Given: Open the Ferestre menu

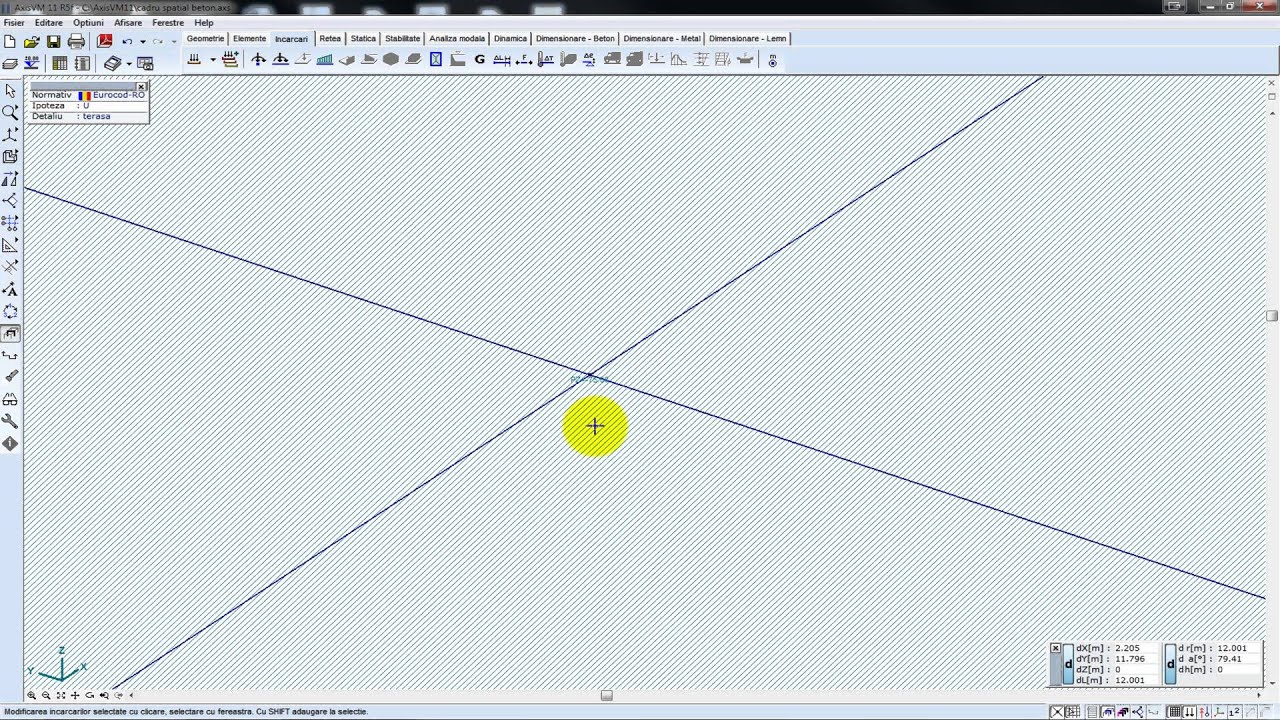Looking at the screenshot, I should coord(168,22).
